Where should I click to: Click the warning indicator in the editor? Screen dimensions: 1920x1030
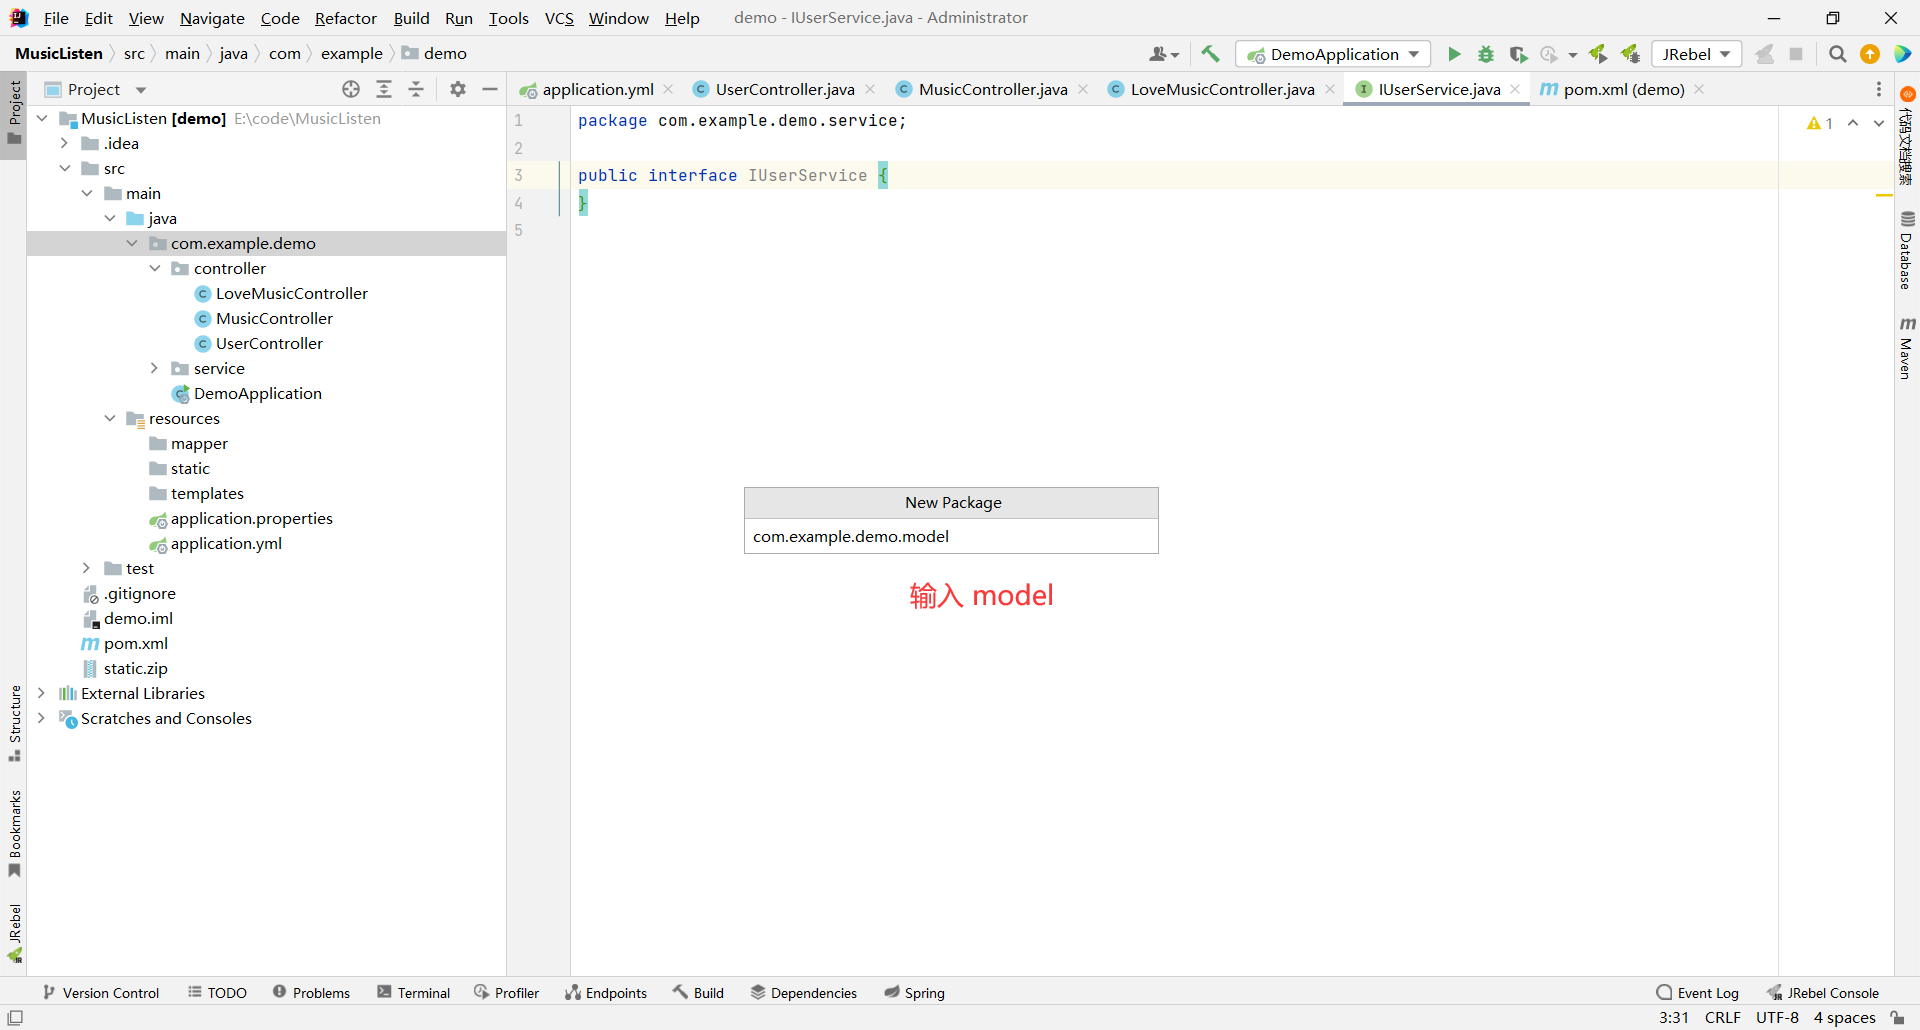[x=1820, y=123]
